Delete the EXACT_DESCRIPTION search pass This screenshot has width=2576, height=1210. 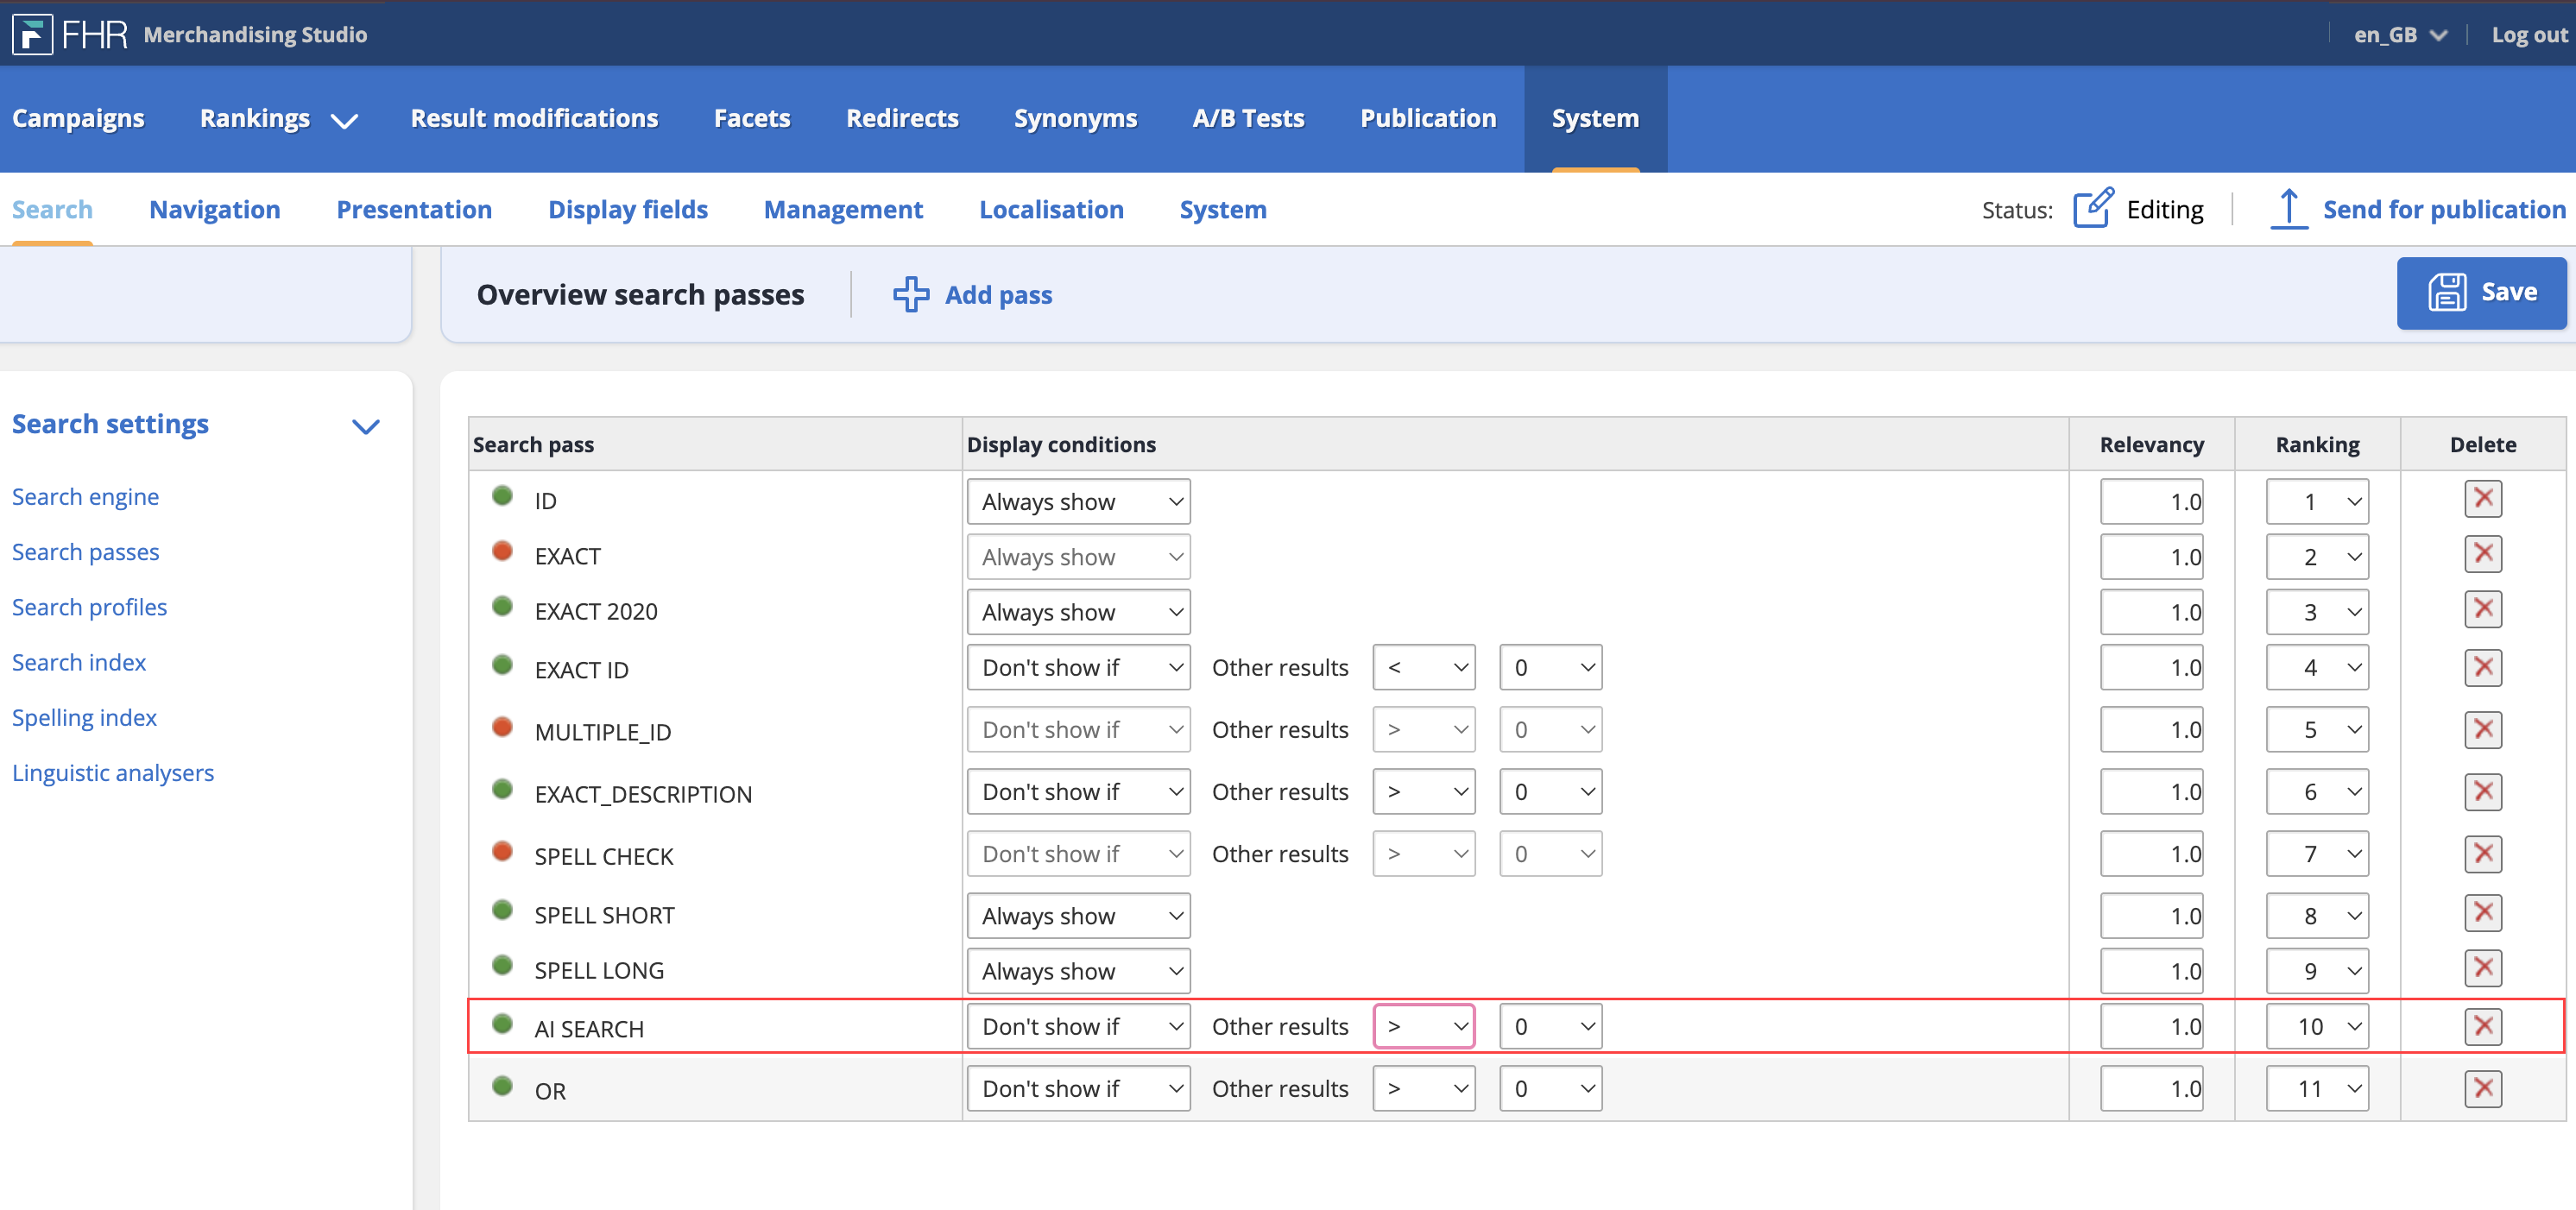[2482, 792]
